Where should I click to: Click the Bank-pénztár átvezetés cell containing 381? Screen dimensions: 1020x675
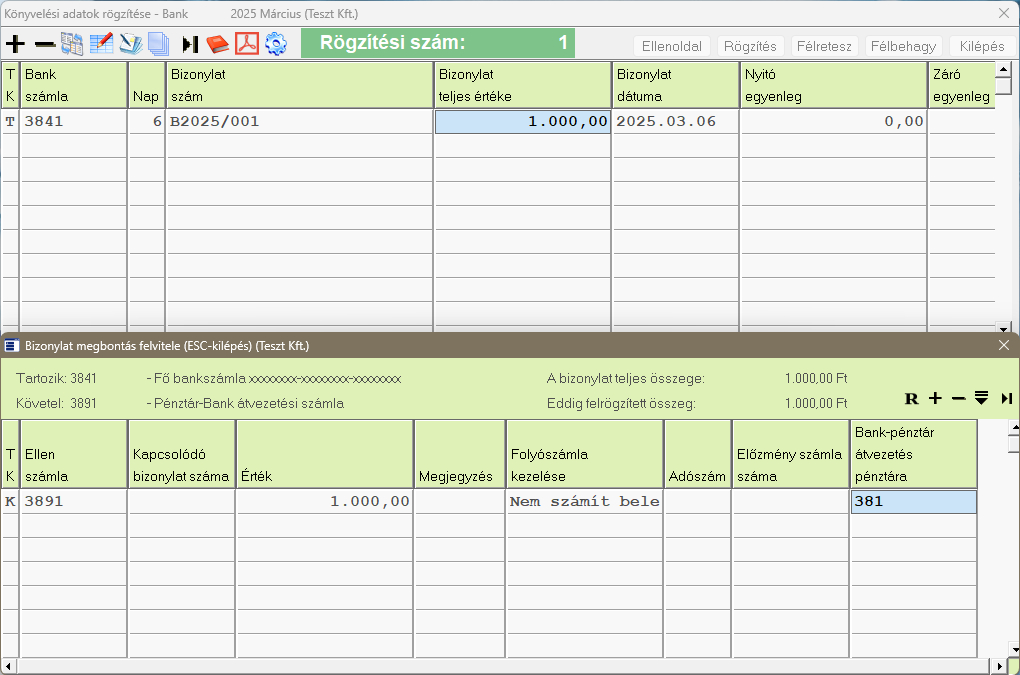point(913,502)
